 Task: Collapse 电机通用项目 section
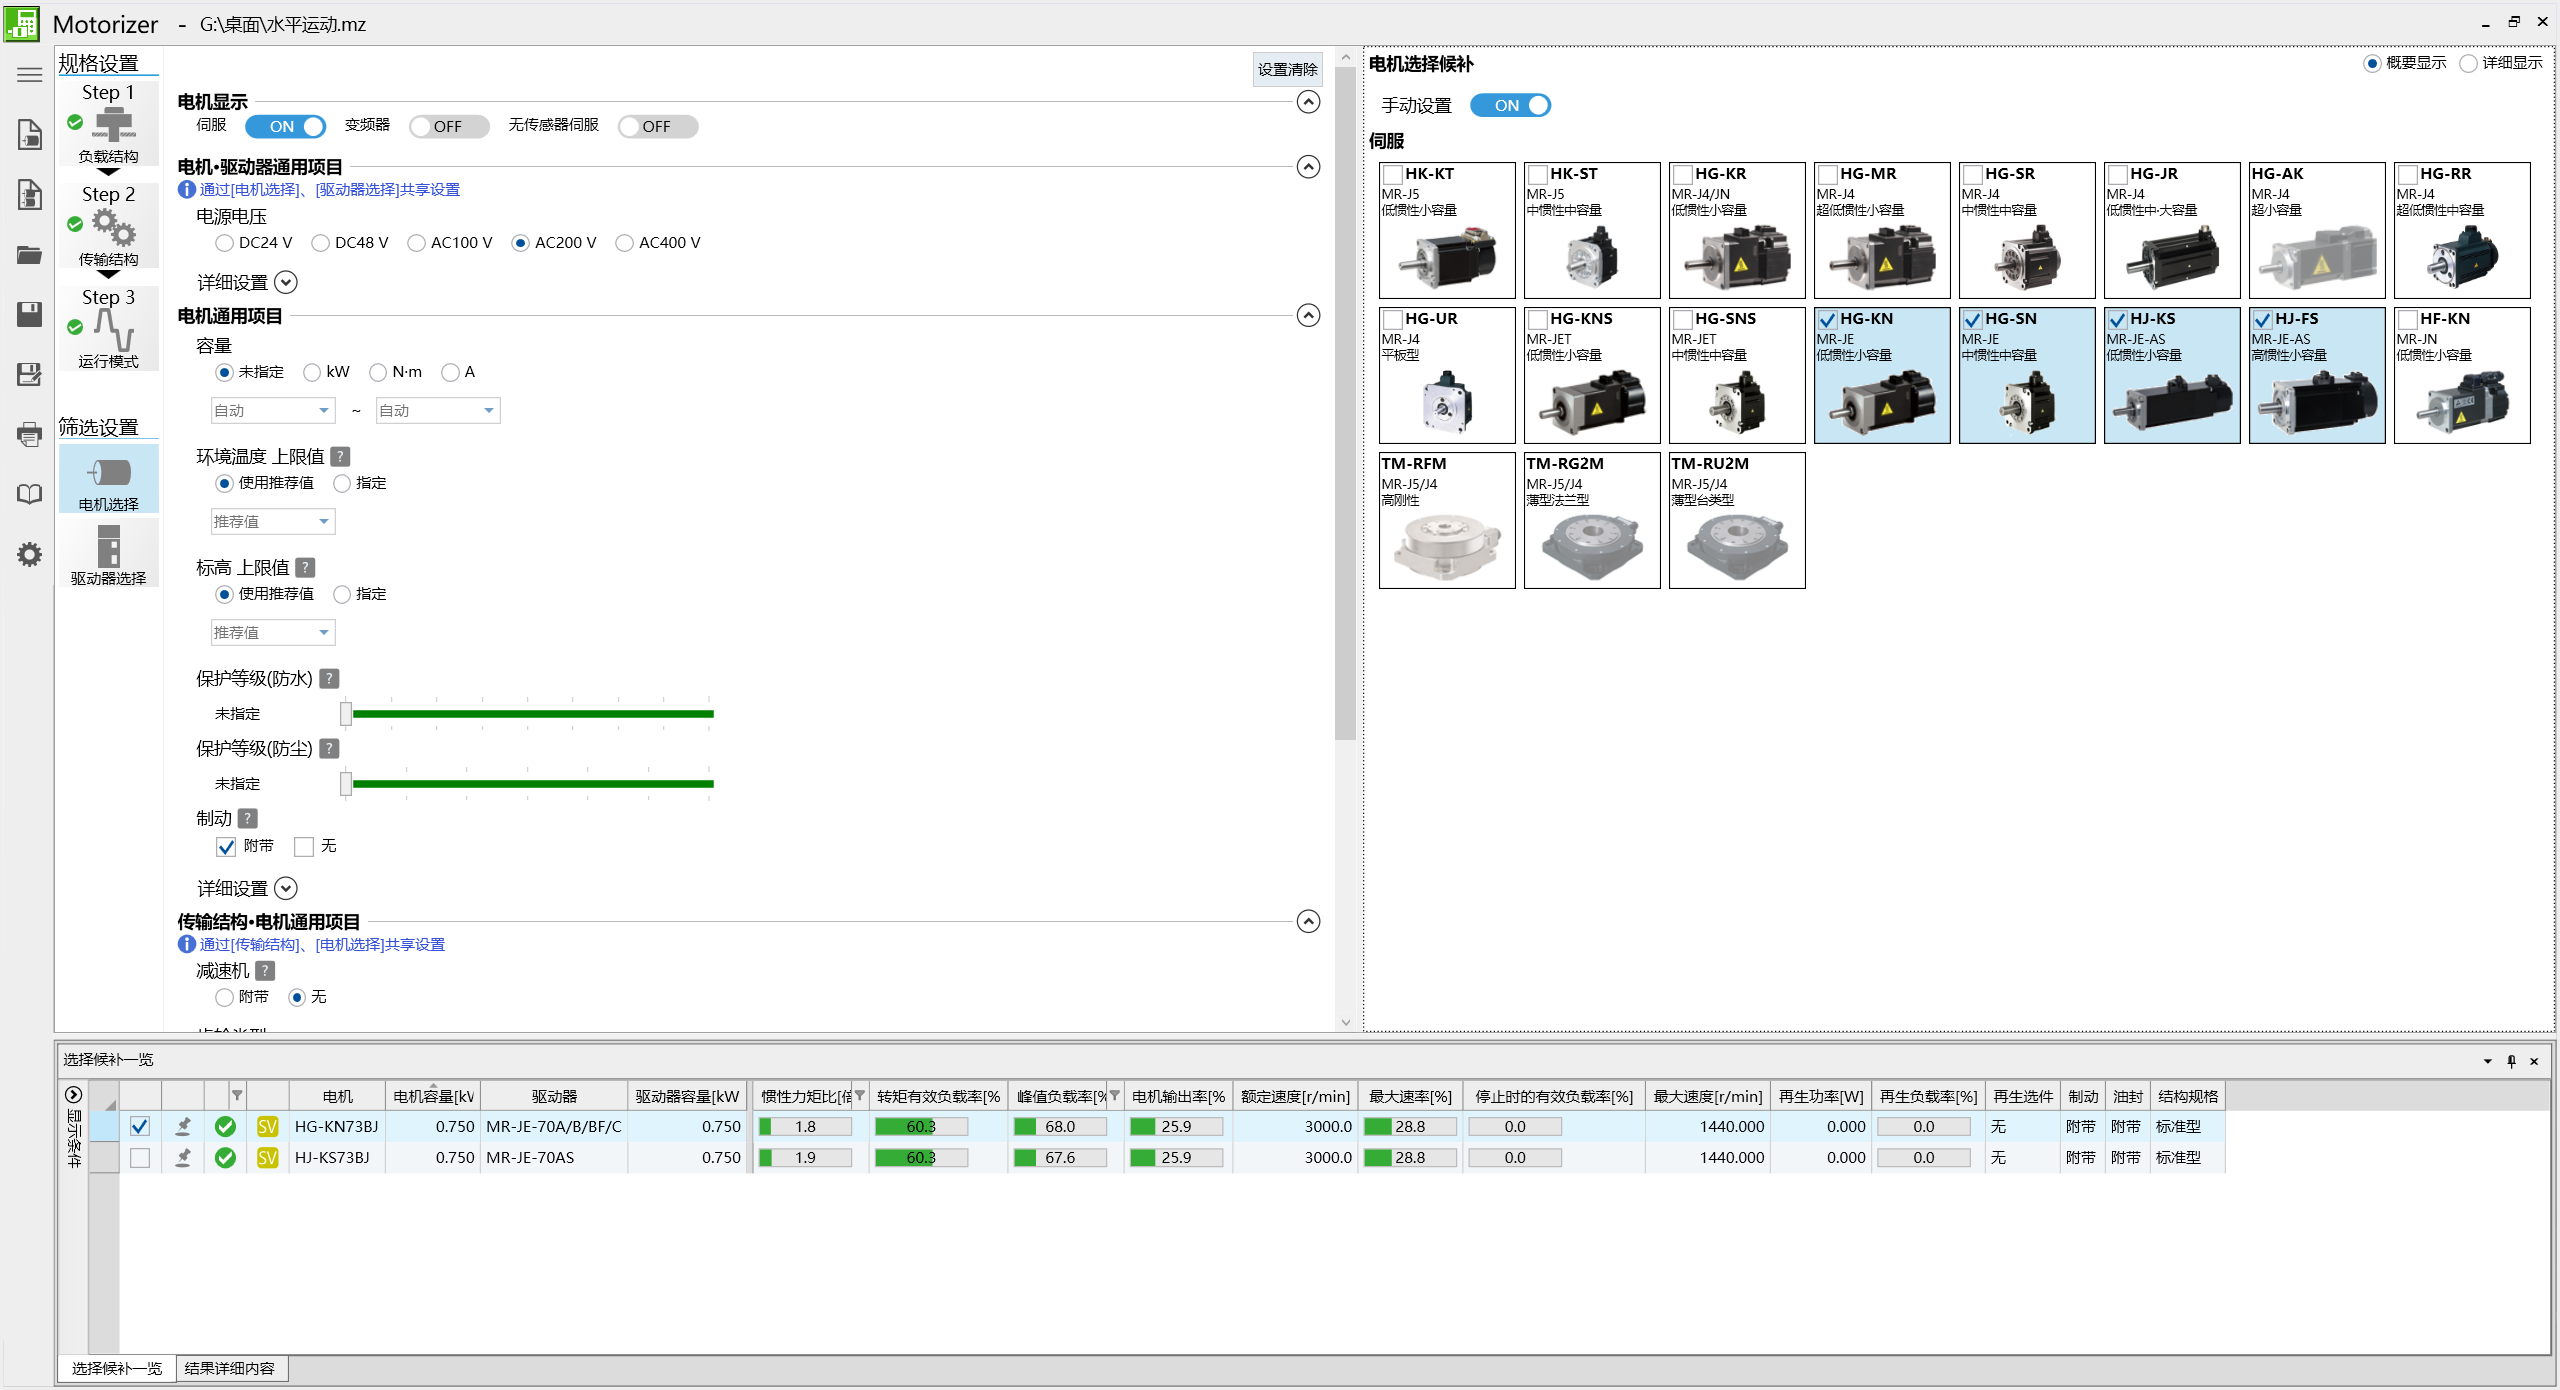click(x=1308, y=316)
